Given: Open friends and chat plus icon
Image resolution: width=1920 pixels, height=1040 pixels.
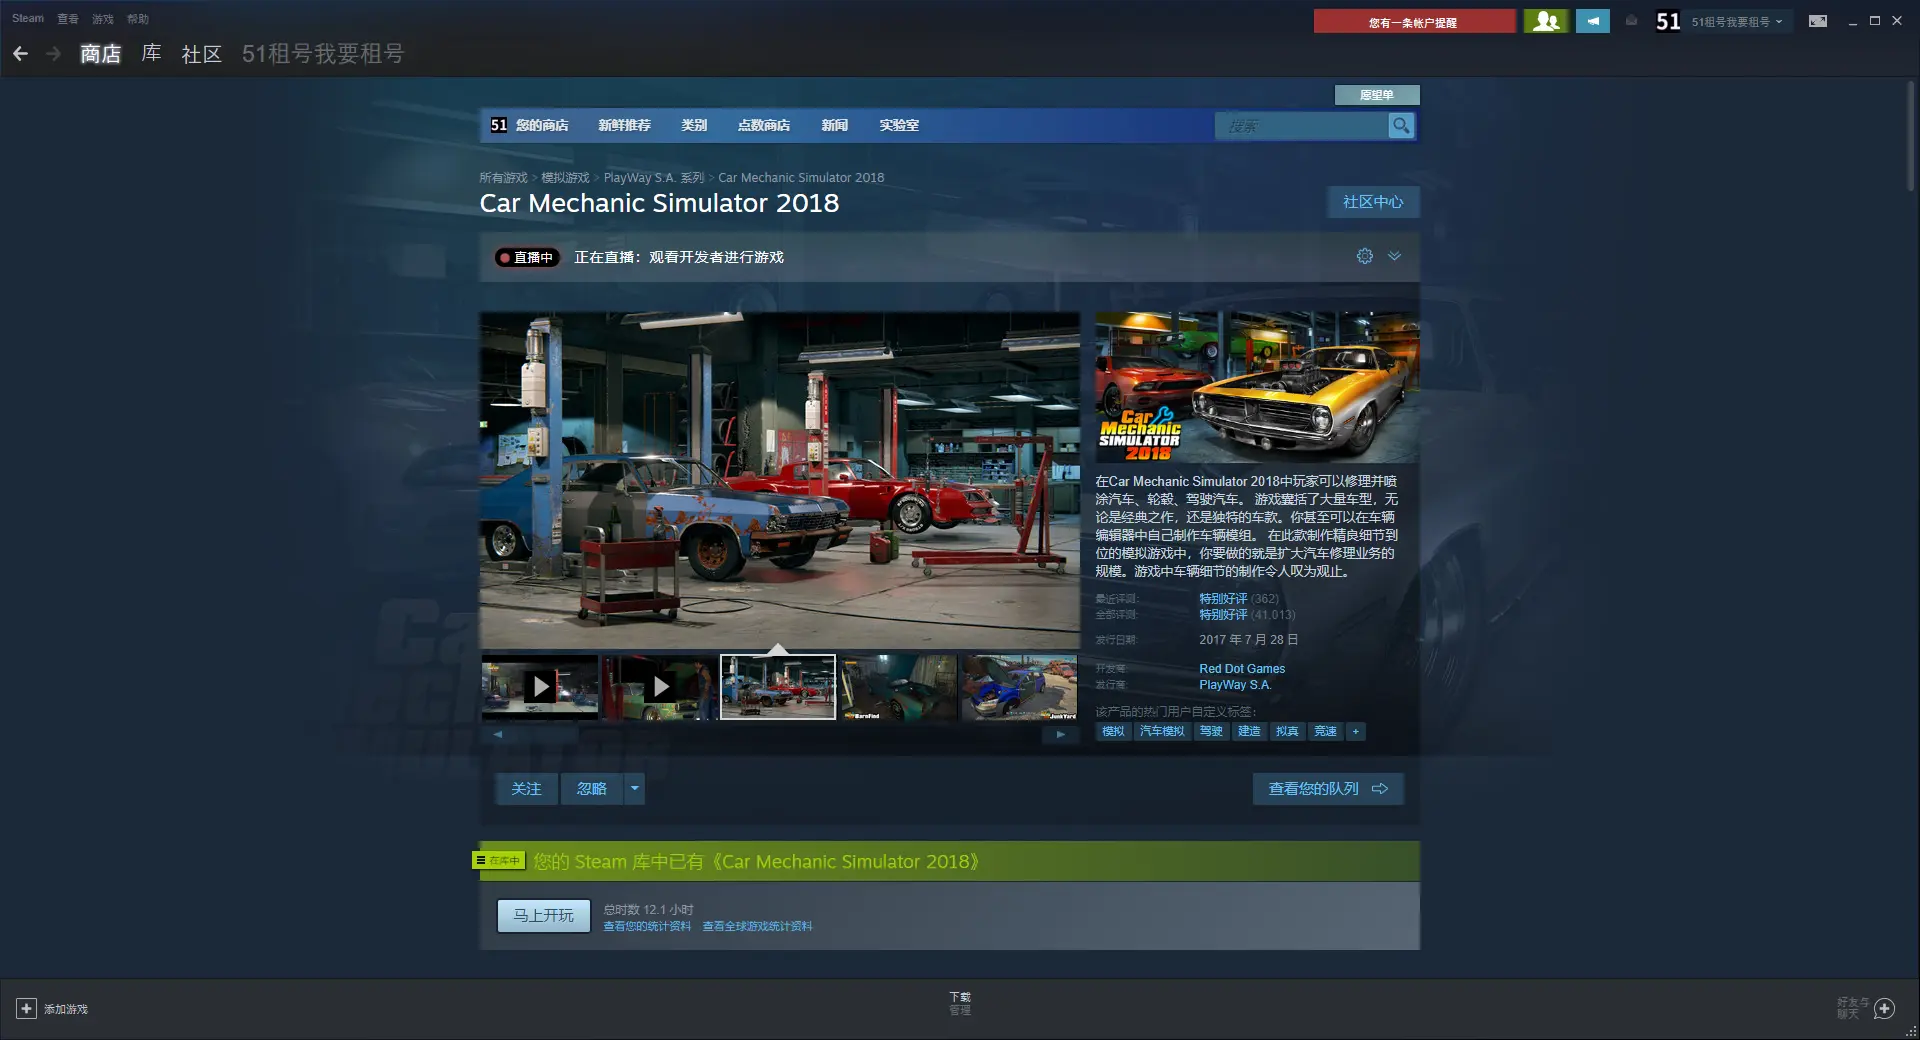Looking at the screenshot, I should (1884, 1008).
